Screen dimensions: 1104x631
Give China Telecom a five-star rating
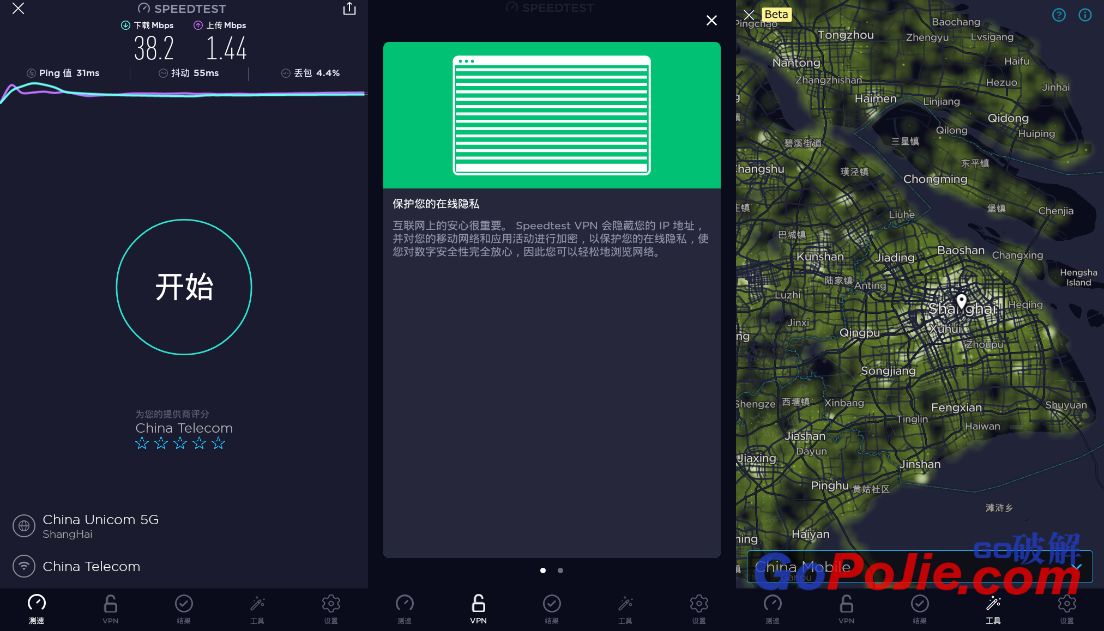pyautogui.click(x=218, y=443)
